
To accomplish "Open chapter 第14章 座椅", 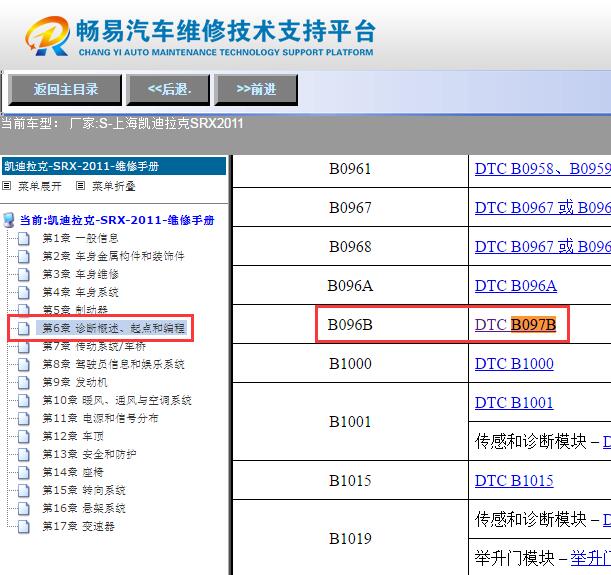I will tap(73, 472).
